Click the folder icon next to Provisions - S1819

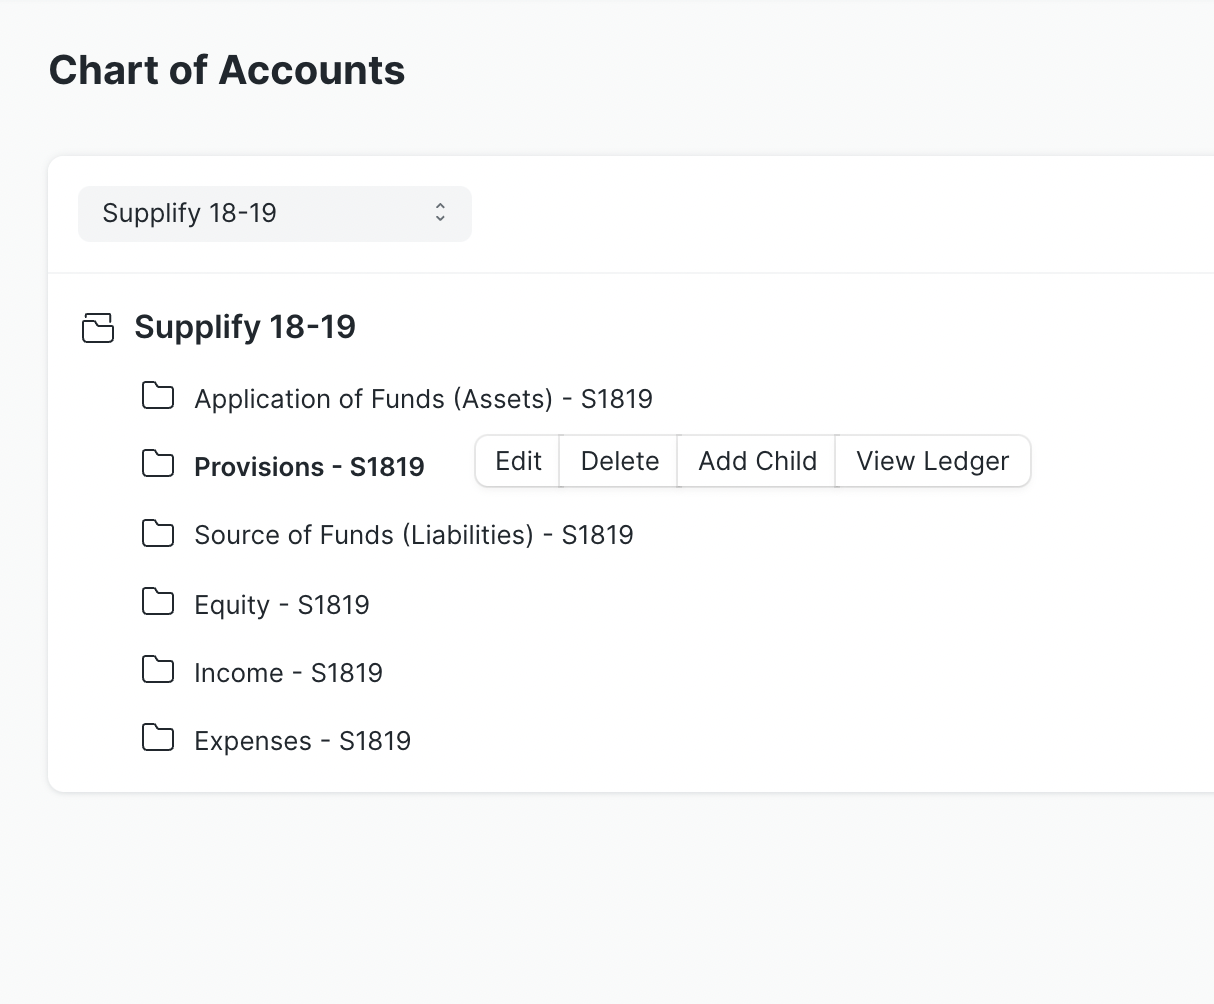pos(158,465)
